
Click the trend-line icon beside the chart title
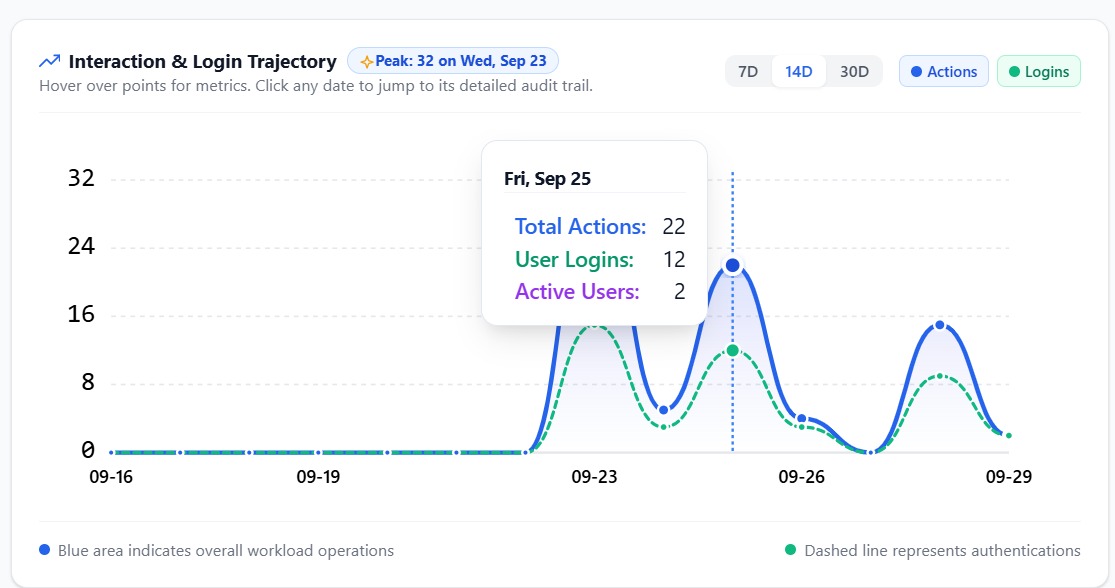(49, 61)
